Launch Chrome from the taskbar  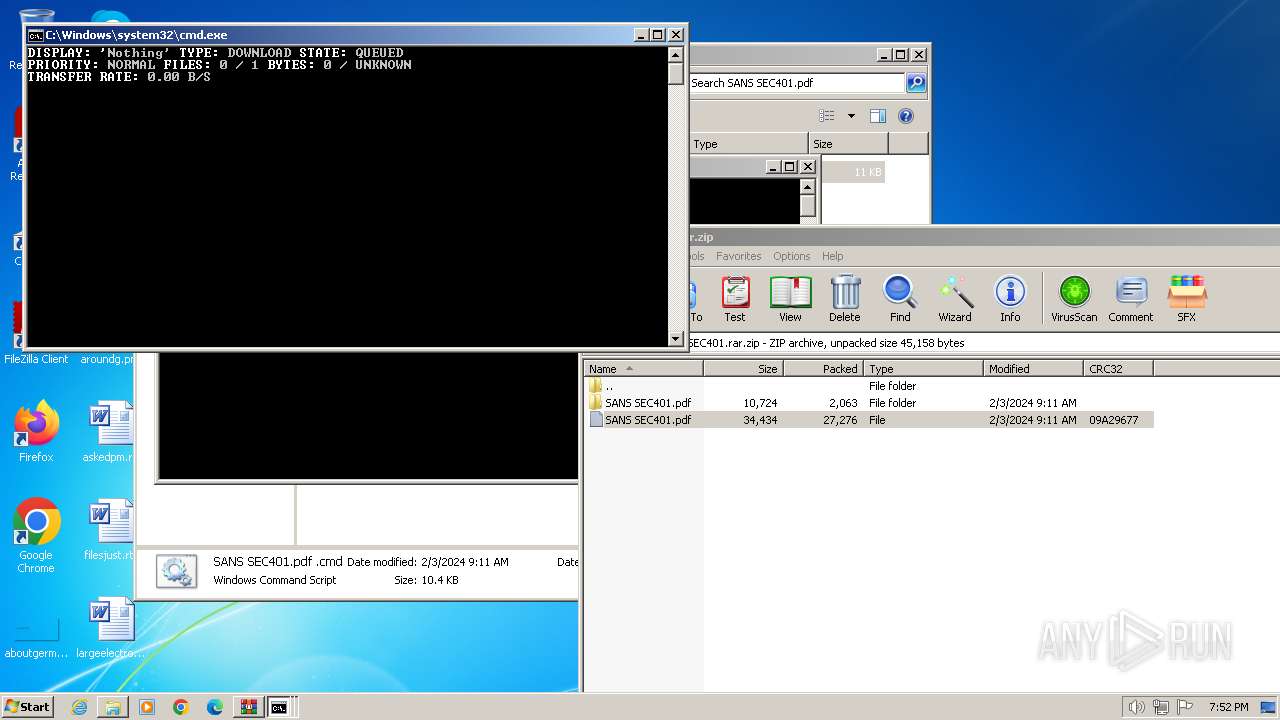coord(181,707)
